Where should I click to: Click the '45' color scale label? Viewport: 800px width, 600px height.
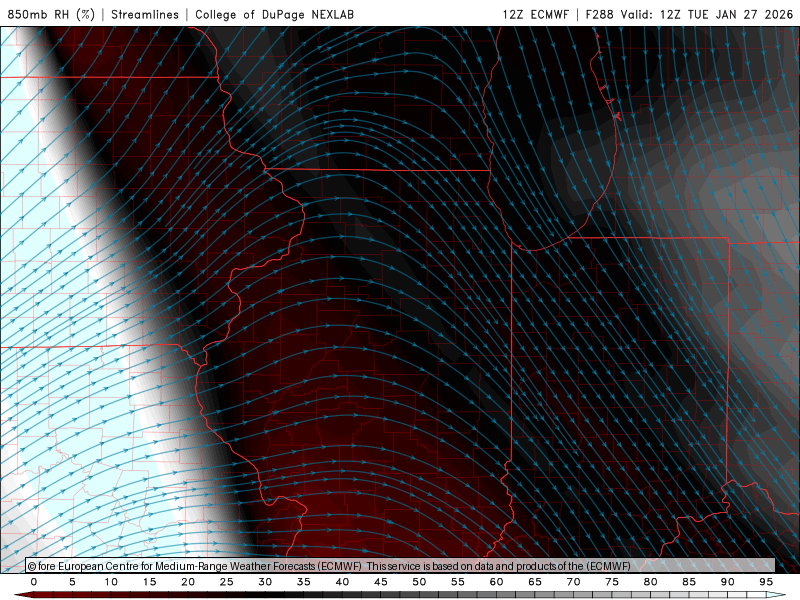[x=381, y=582]
